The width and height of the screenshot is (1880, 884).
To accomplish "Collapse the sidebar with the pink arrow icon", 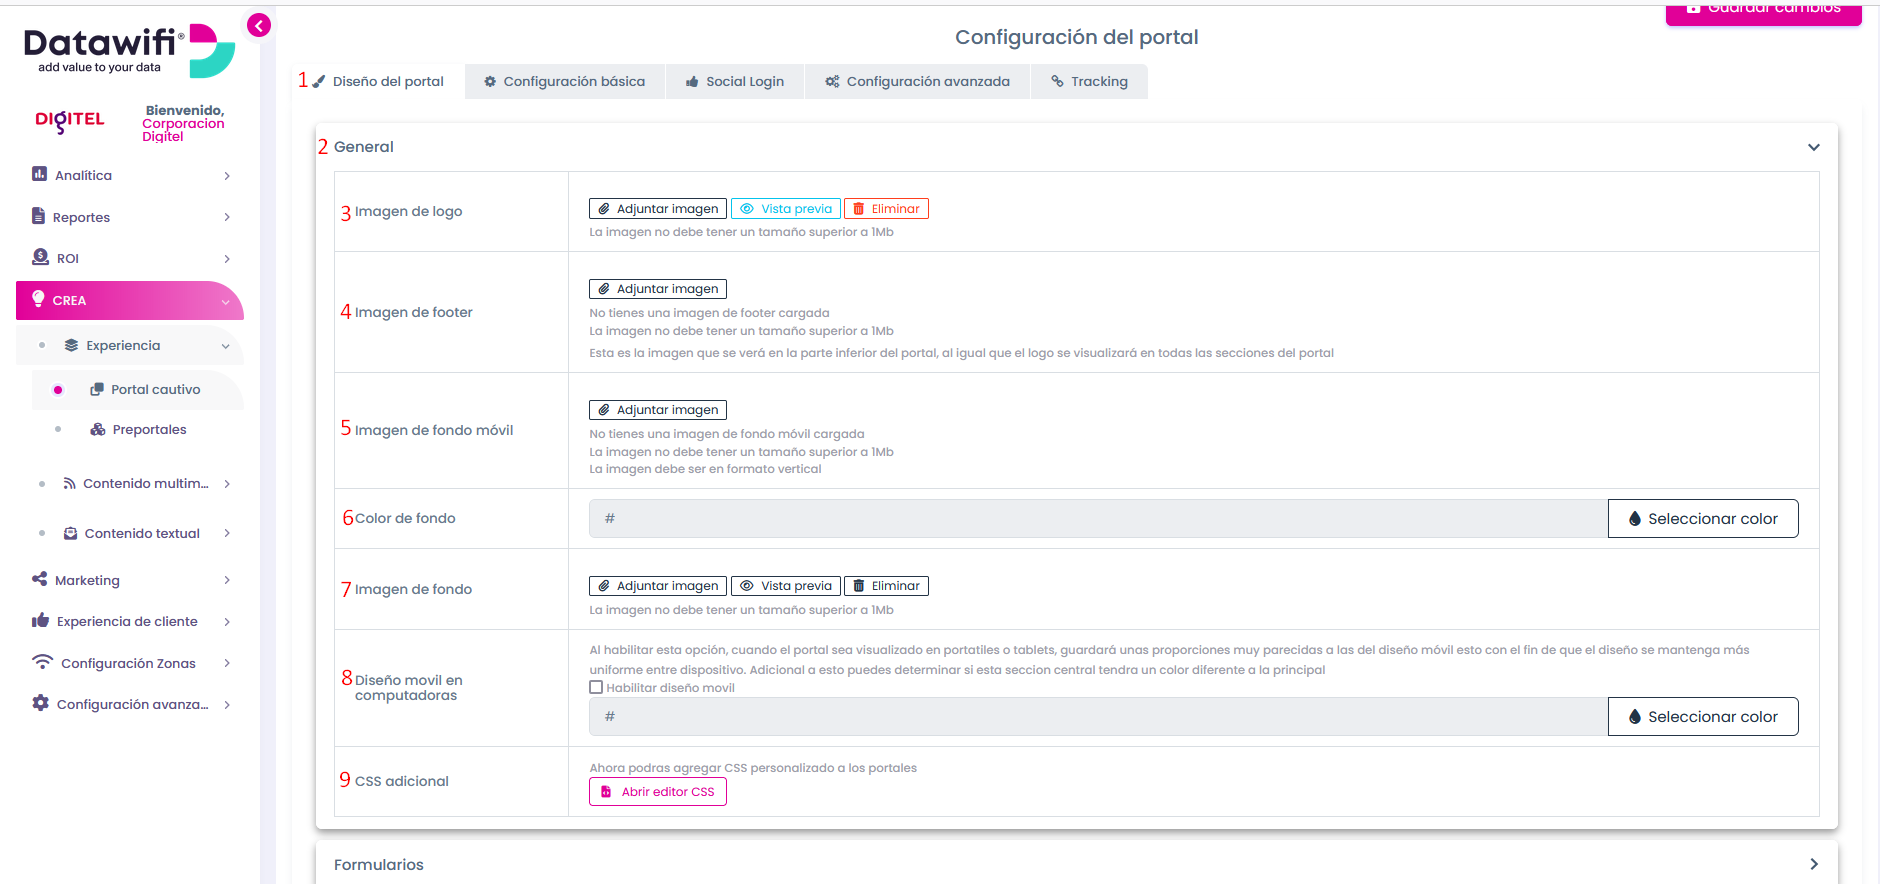I will 259,26.
